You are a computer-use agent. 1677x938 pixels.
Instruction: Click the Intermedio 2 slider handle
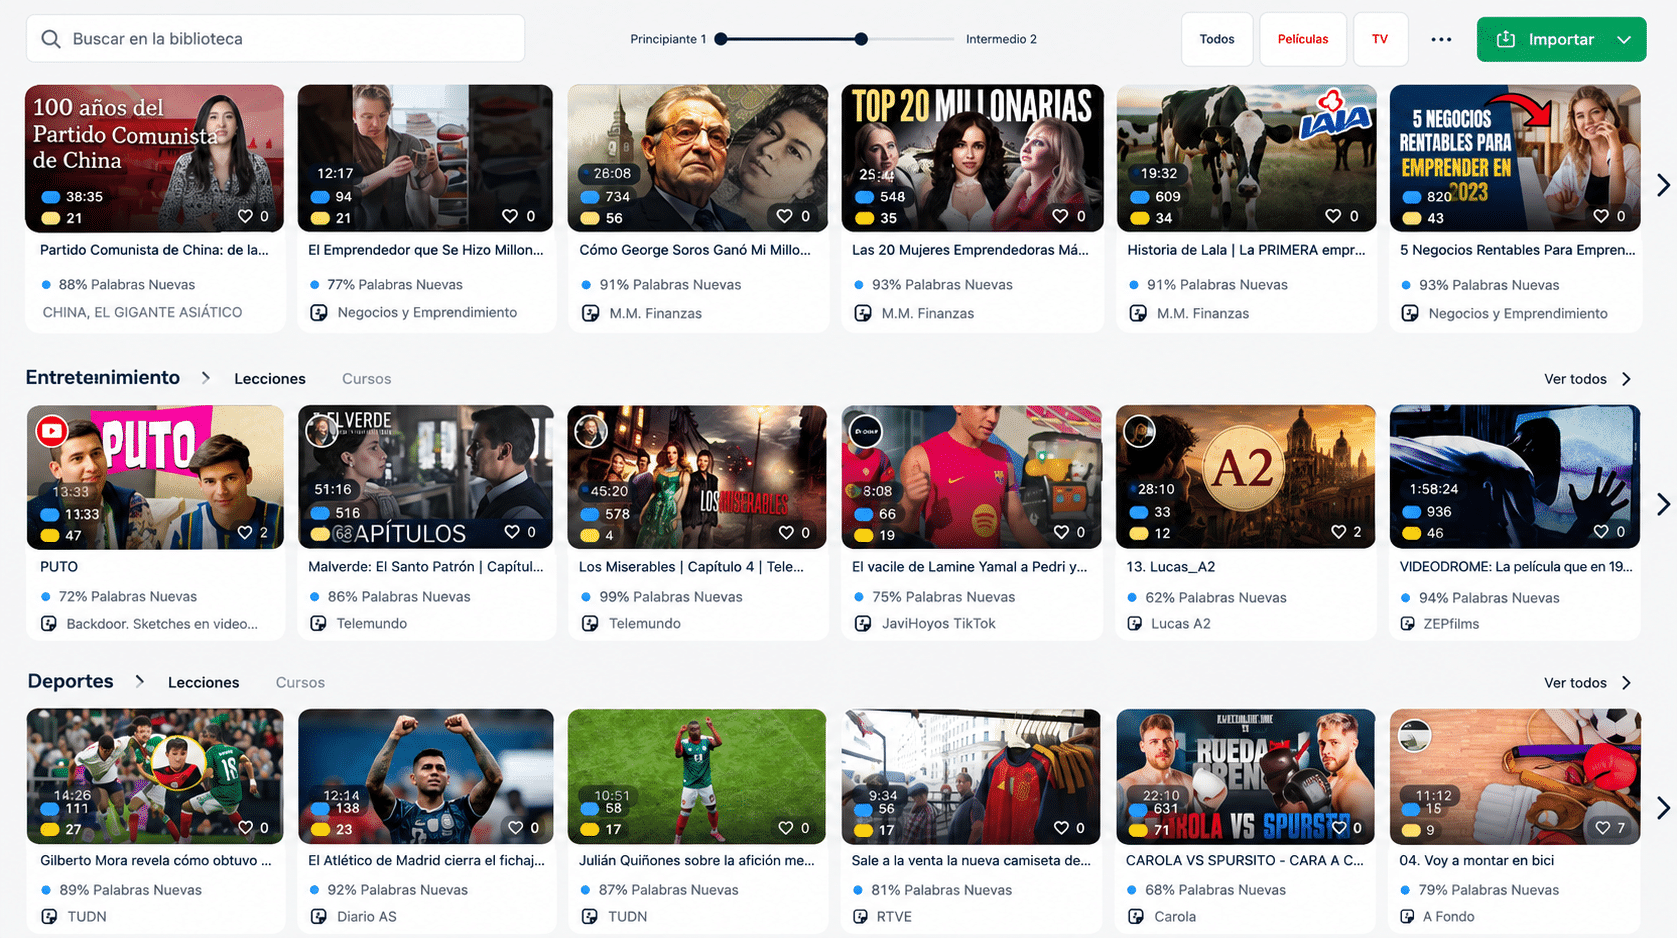[x=861, y=39]
